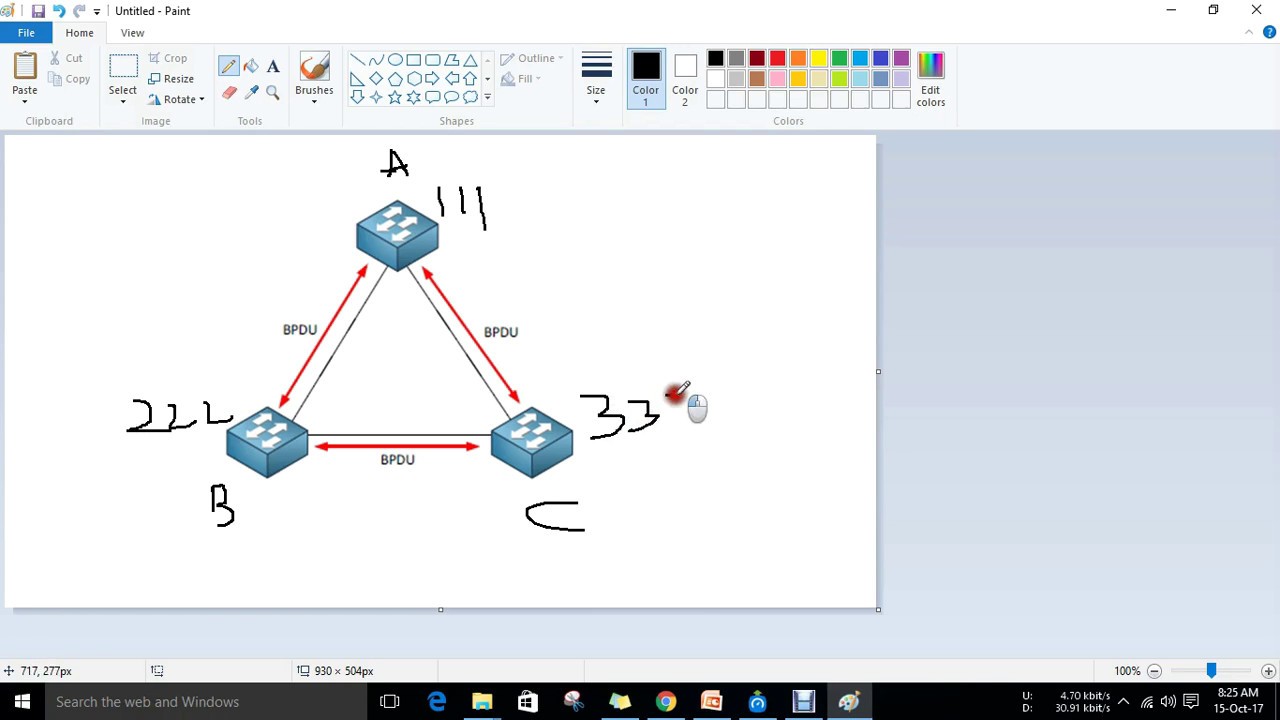Open the Fill dropdown
This screenshot has height=720, width=1280.
point(520,79)
